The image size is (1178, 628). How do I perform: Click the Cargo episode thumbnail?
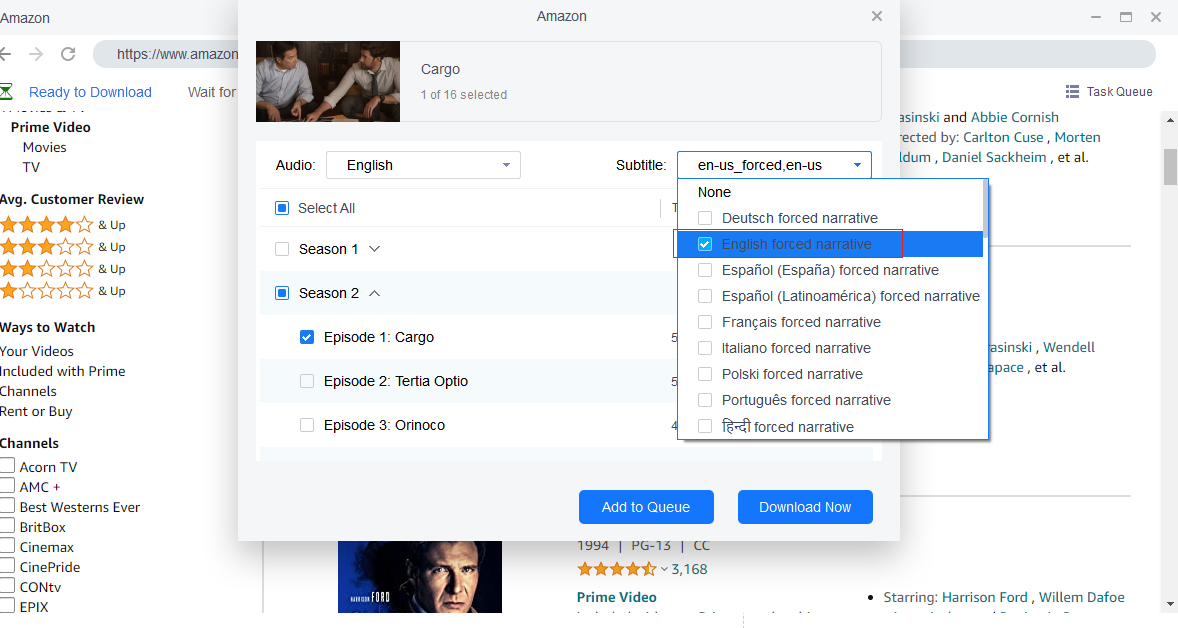coord(328,81)
